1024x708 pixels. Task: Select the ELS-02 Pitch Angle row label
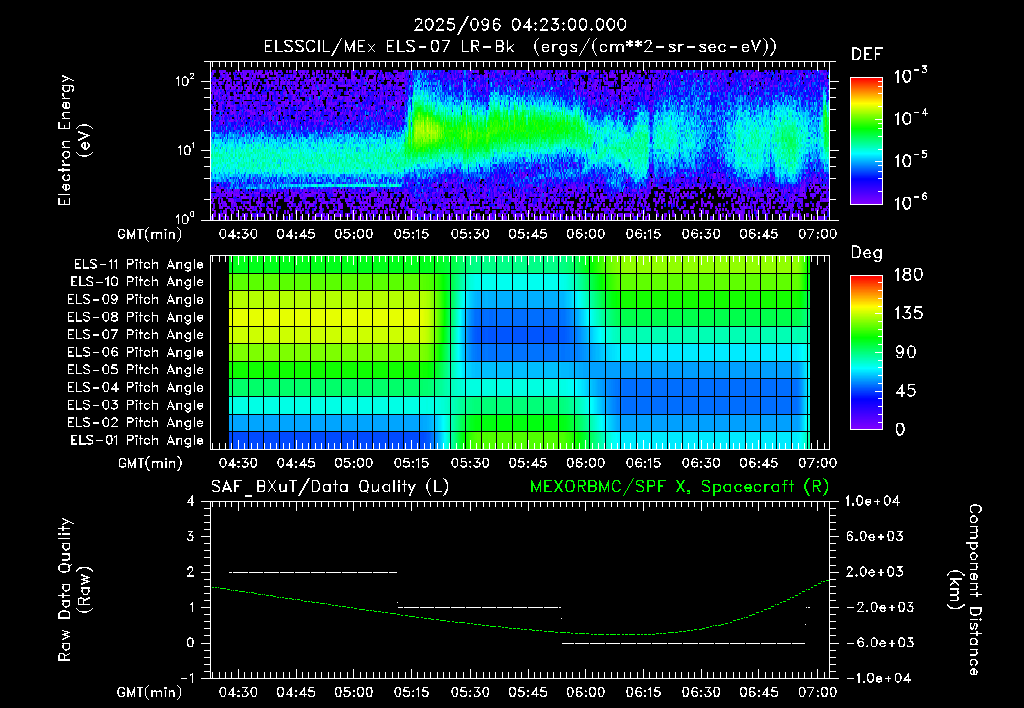click(136, 423)
